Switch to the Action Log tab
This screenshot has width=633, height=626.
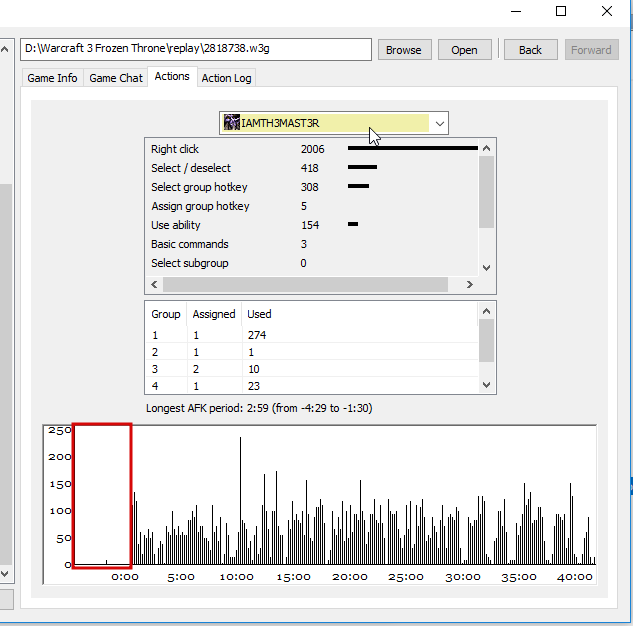[x=226, y=78]
